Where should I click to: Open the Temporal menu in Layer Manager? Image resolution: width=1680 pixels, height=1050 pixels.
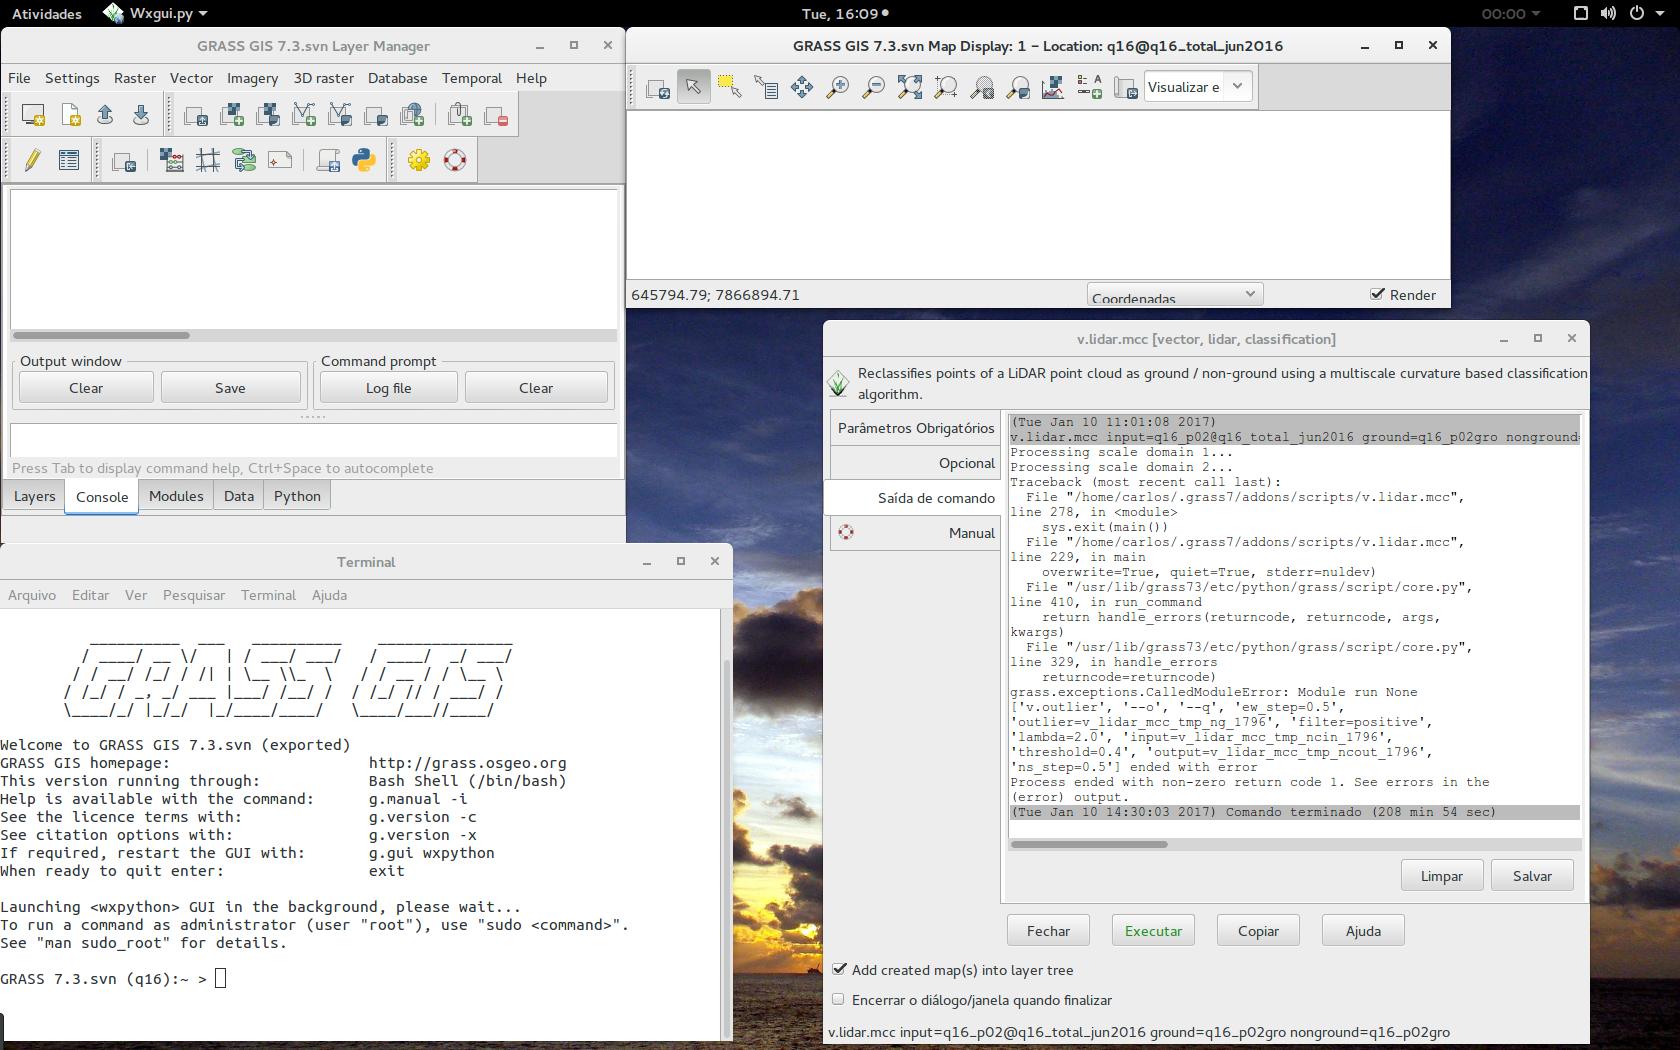472,78
